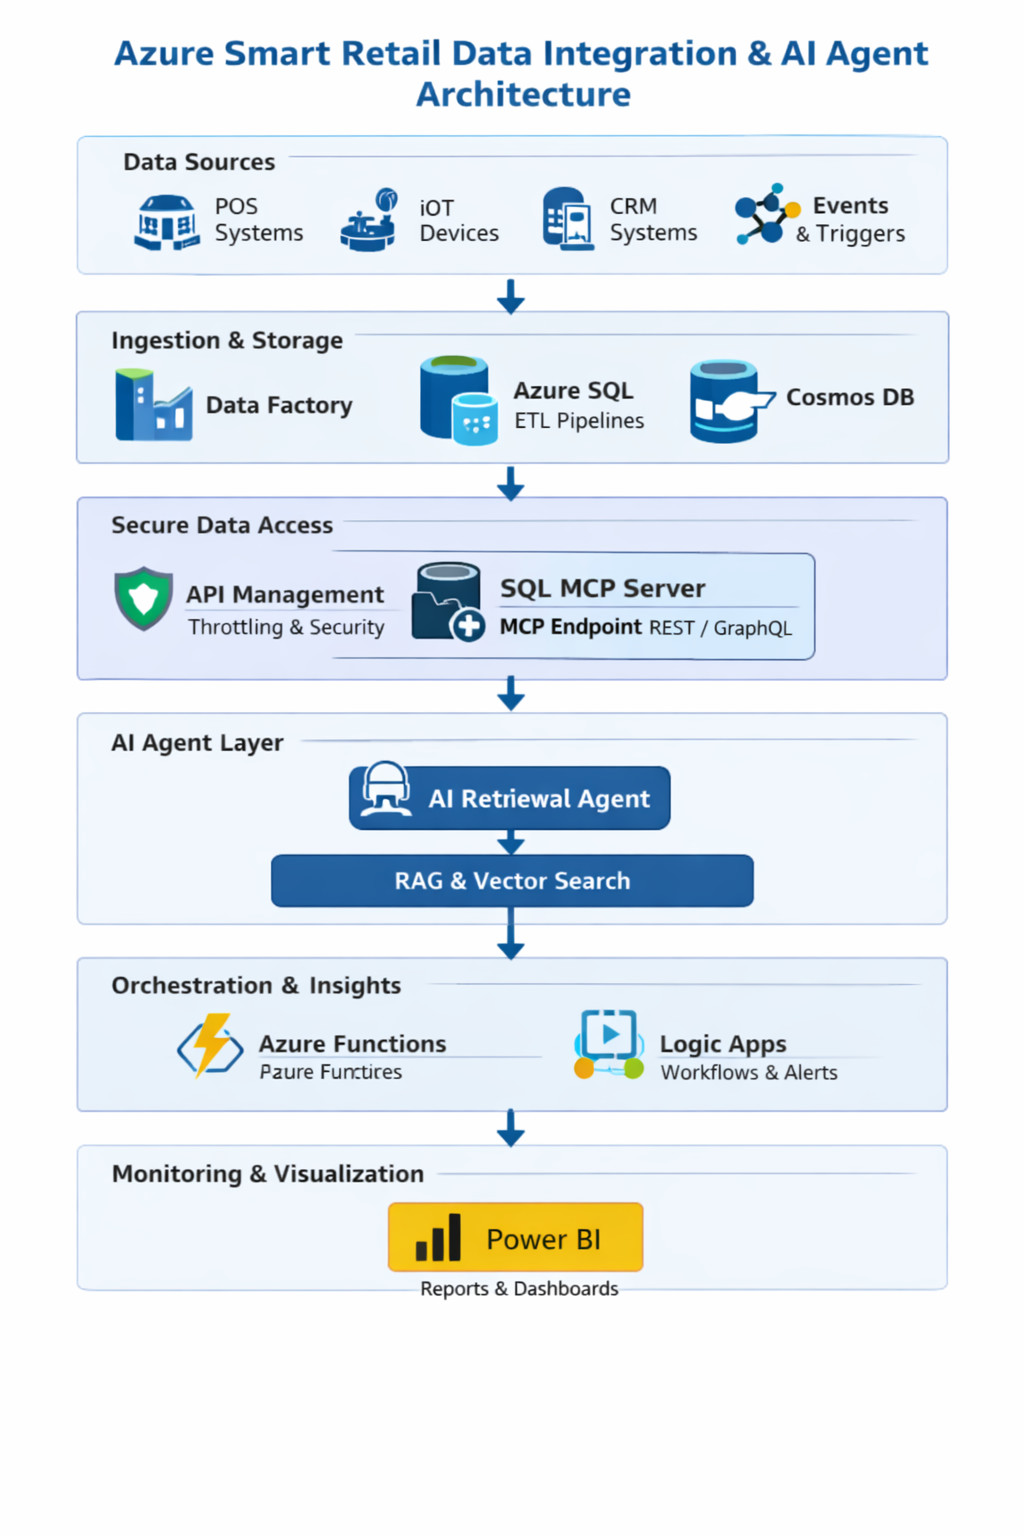
Task: Select the Events & Triggers node icon
Action: tap(767, 214)
